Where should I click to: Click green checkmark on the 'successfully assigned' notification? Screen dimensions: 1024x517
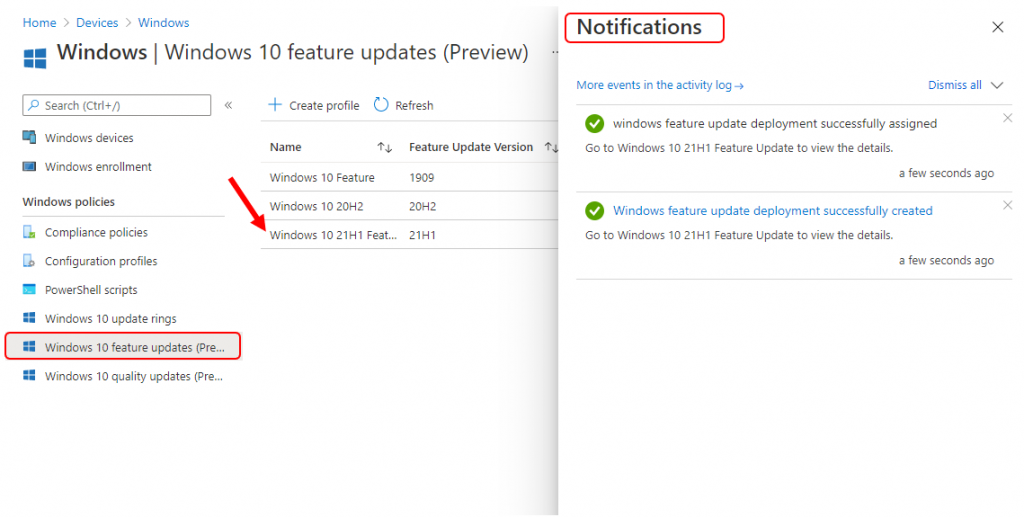(x=594, y=123)
